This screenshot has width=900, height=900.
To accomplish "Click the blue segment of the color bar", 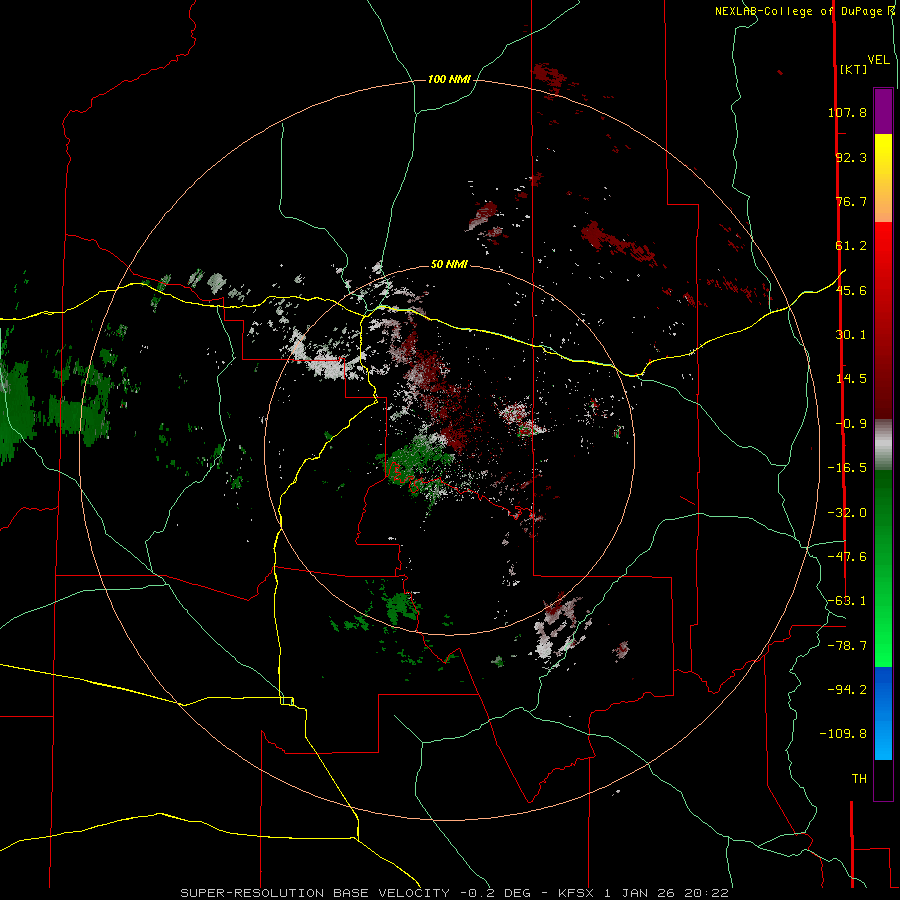I will click(883, 713).
